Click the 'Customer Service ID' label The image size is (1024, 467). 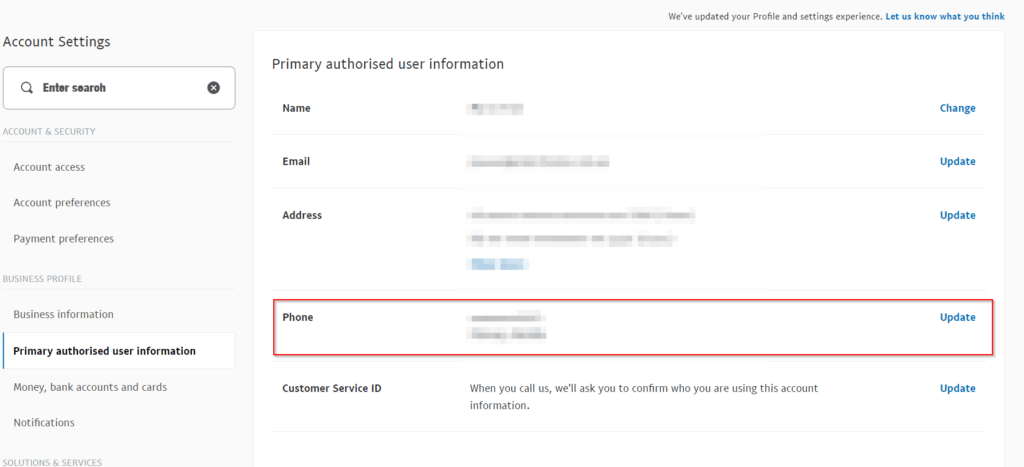click(x=332, y=388)
